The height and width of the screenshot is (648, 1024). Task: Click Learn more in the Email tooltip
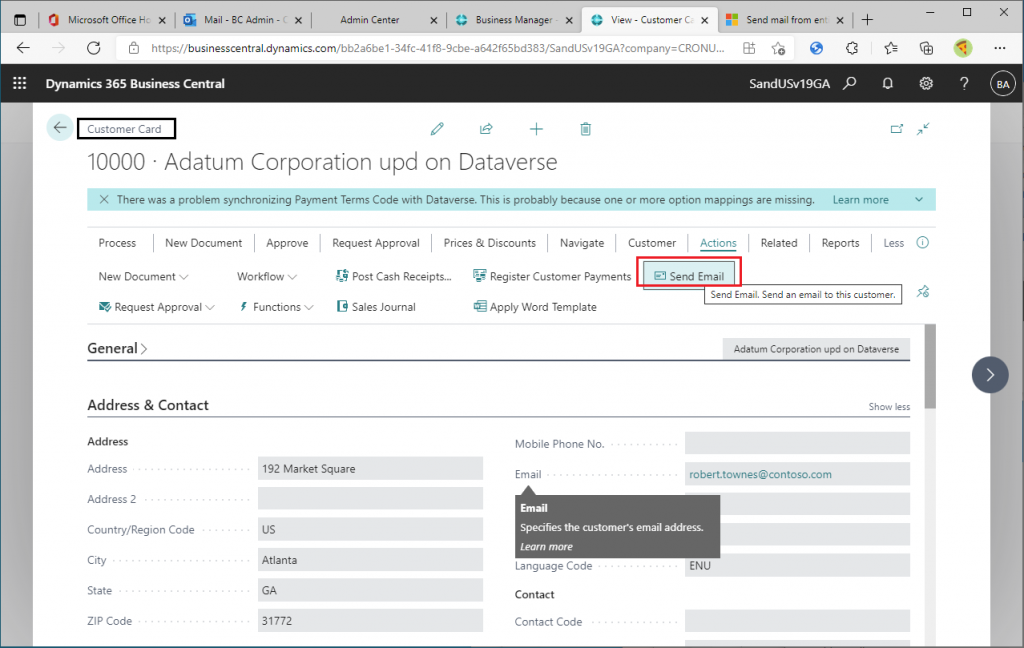pyautogui.click(x=547, y=547)
